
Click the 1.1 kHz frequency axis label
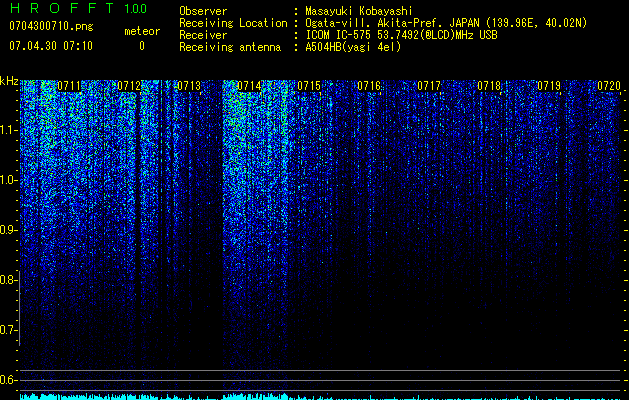tap(9, 130)
